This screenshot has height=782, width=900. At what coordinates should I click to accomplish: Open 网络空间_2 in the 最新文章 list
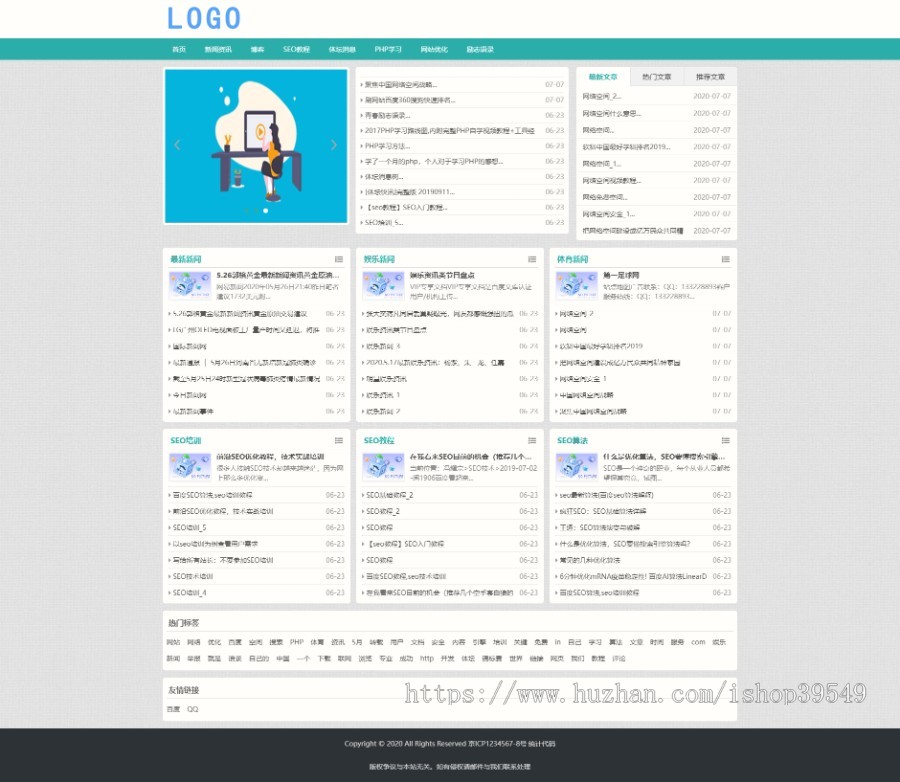(x=602, y=96)
